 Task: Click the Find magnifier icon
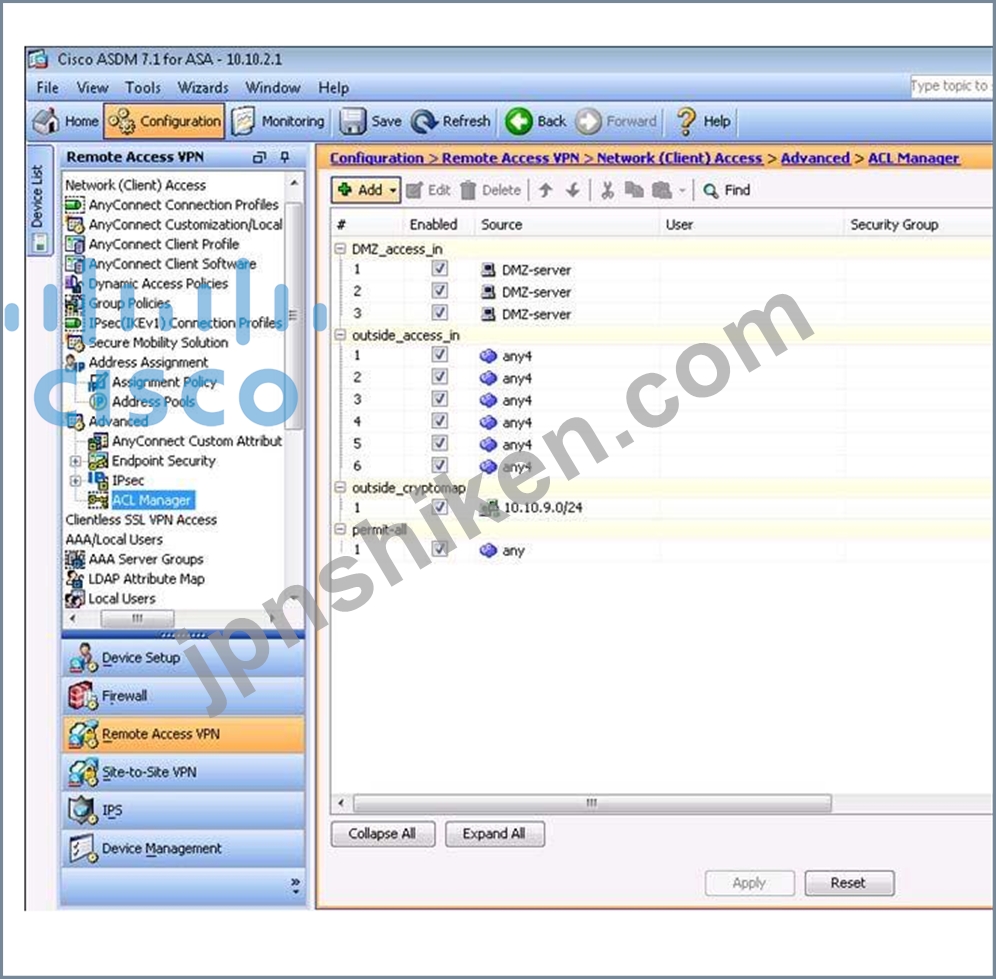(711, 191)
